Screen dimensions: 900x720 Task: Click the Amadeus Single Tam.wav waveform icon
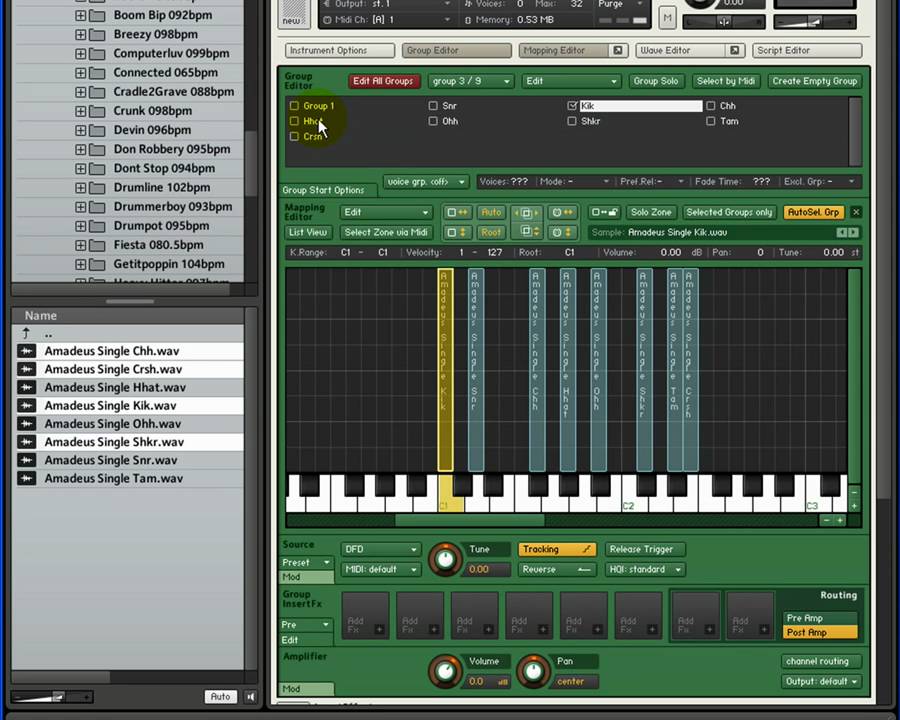[x=26, y=478]
